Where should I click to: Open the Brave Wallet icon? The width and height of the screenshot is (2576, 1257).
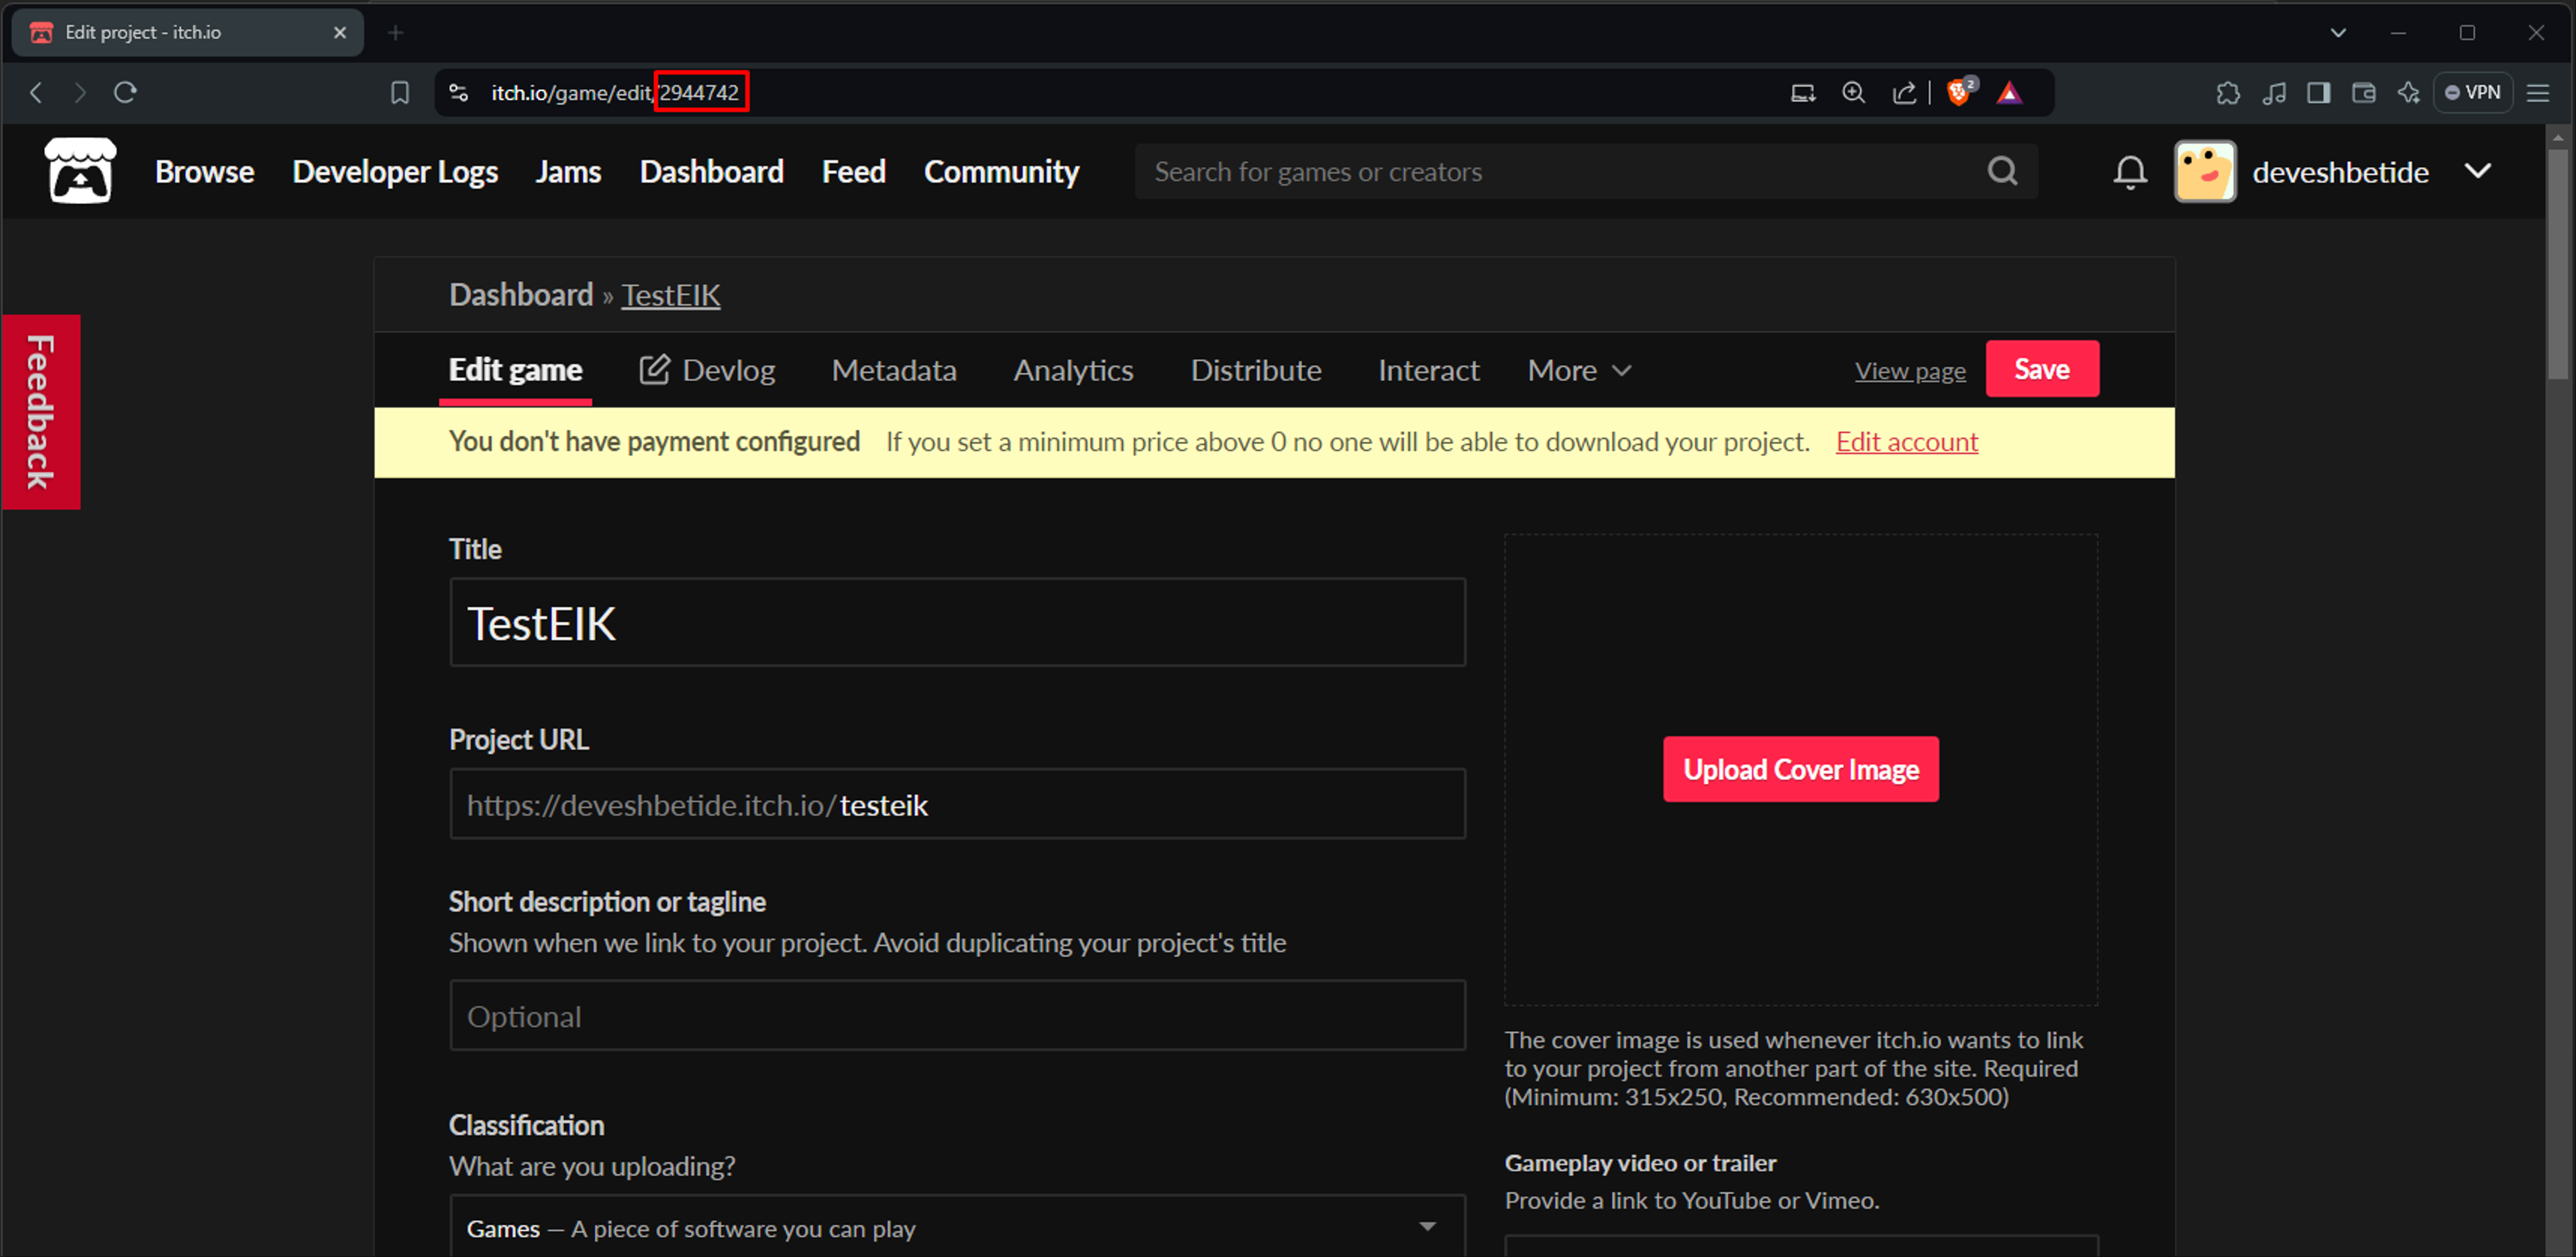point(2363,93)
